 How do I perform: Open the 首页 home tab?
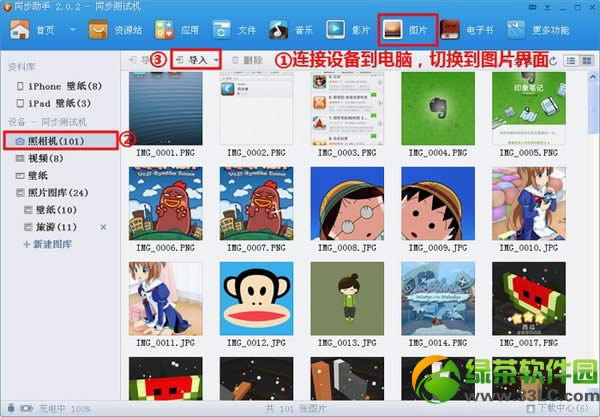[x=32, y=30]
